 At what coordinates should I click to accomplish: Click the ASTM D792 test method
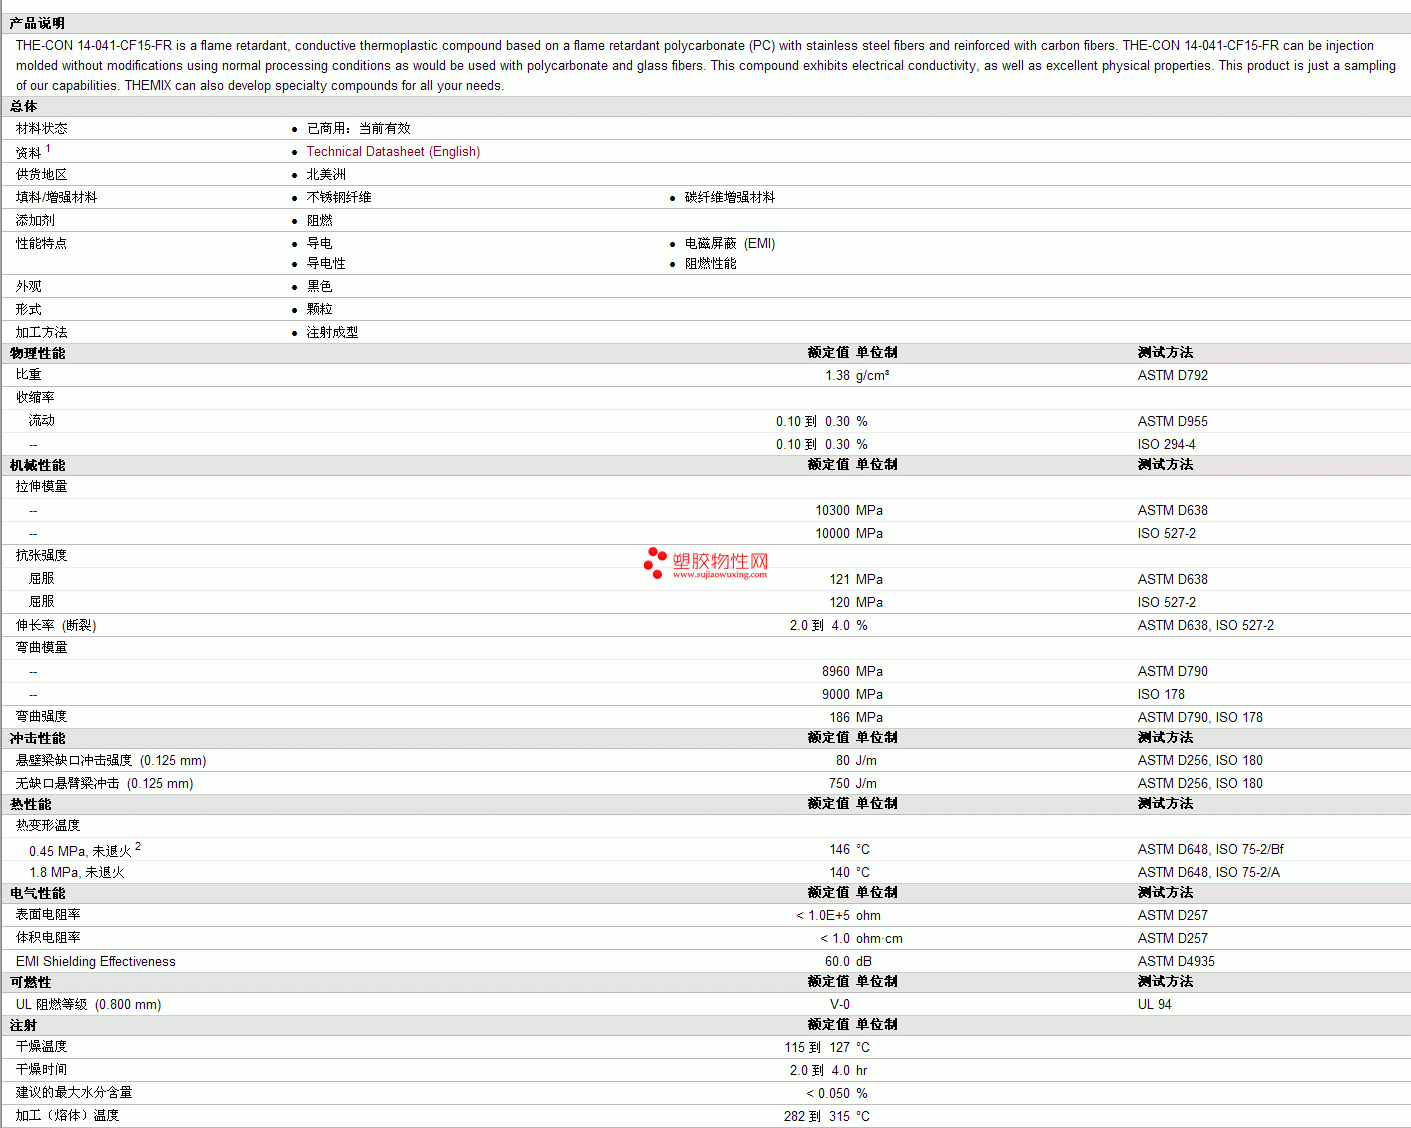1173,376
